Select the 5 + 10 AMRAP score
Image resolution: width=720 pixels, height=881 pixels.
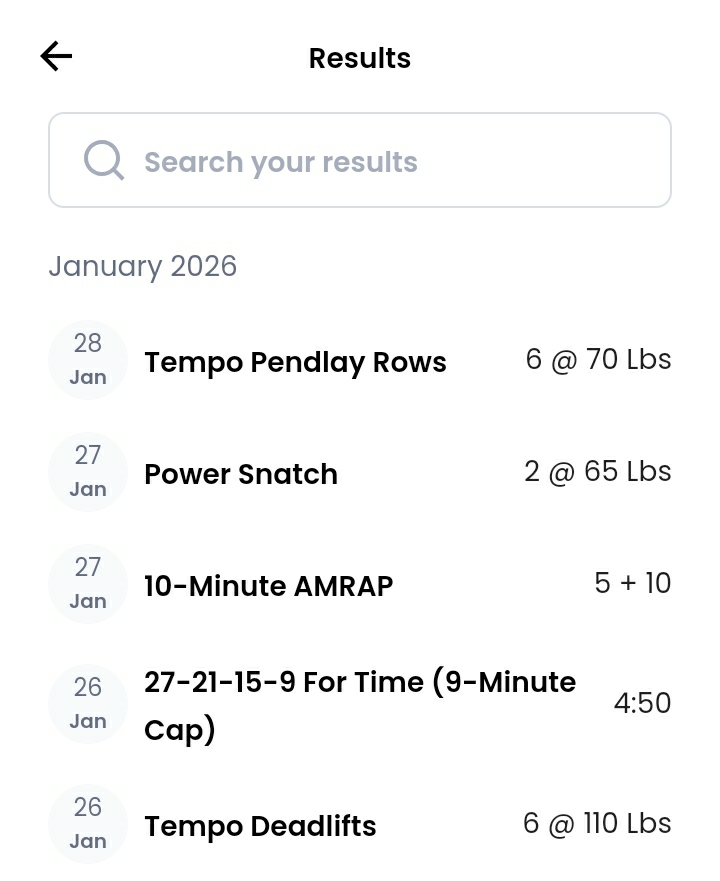(x=632, y=584)
